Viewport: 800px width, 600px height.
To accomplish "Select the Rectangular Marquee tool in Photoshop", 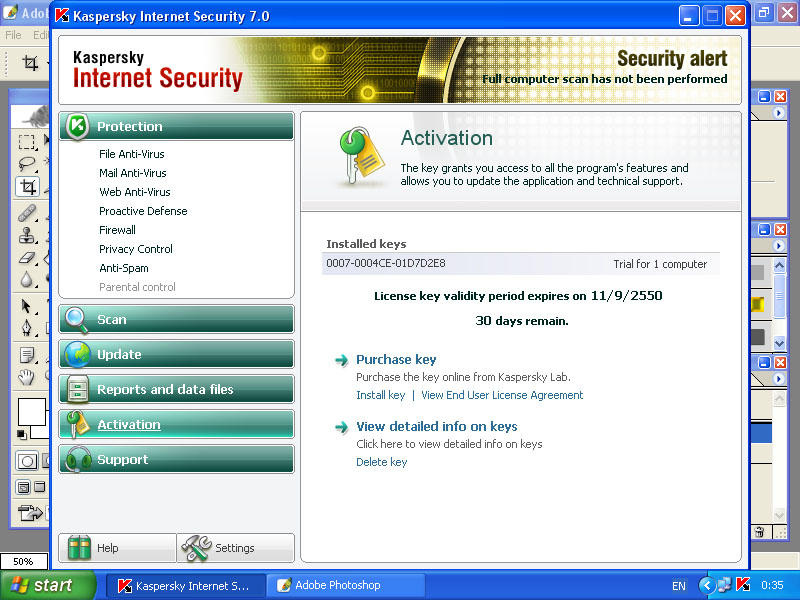I will (27, 141).
